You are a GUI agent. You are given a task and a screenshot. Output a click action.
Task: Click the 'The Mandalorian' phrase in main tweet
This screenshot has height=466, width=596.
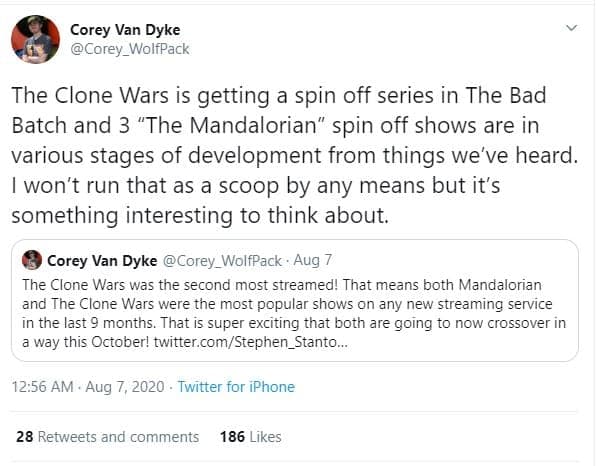[x=229, y=125]
